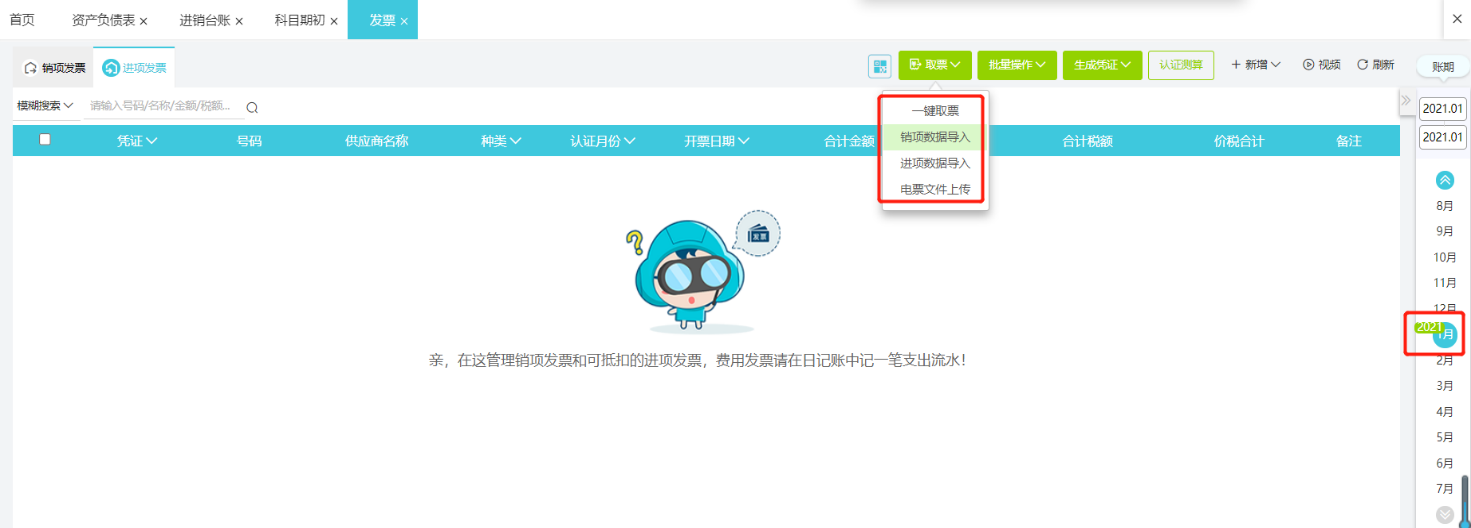Click the 合计税额 column header
The width and height of the screenshot is (1471, 528).
(1088, 141)
